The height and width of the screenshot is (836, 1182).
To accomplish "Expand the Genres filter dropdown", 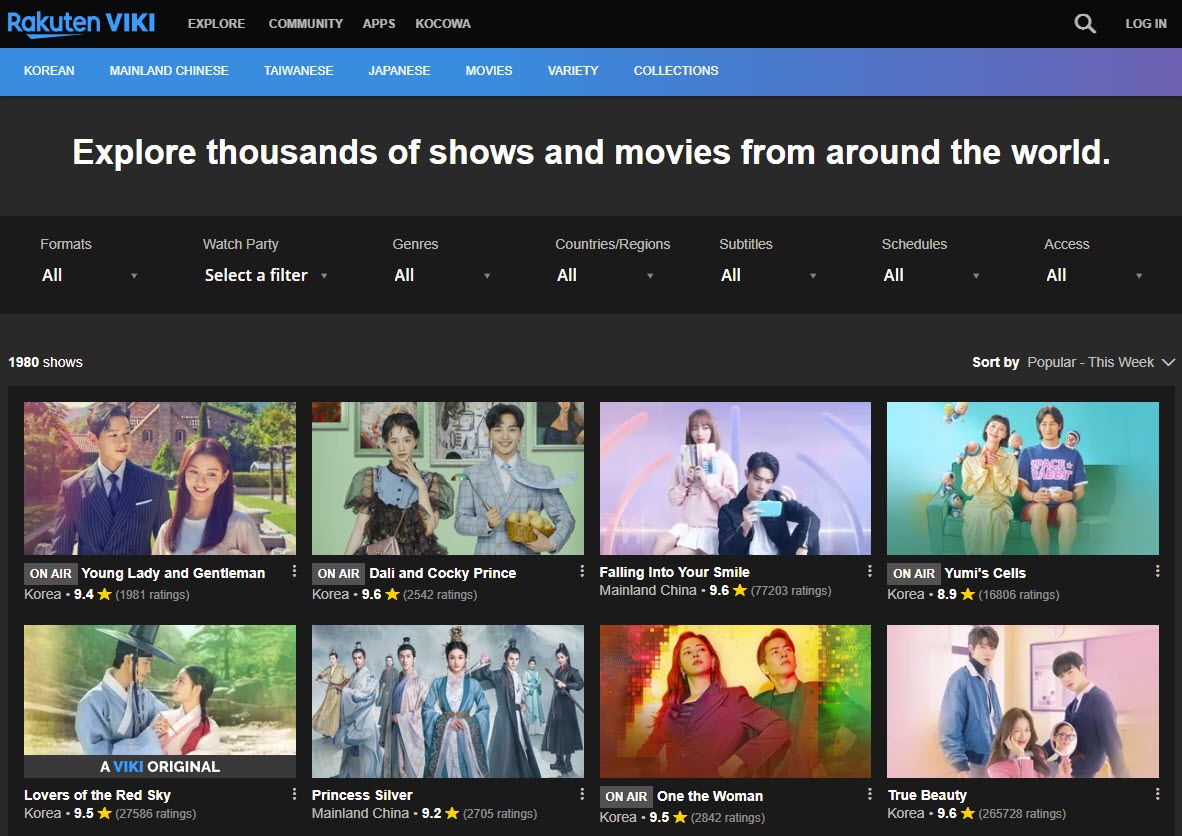I will (442, 275).
